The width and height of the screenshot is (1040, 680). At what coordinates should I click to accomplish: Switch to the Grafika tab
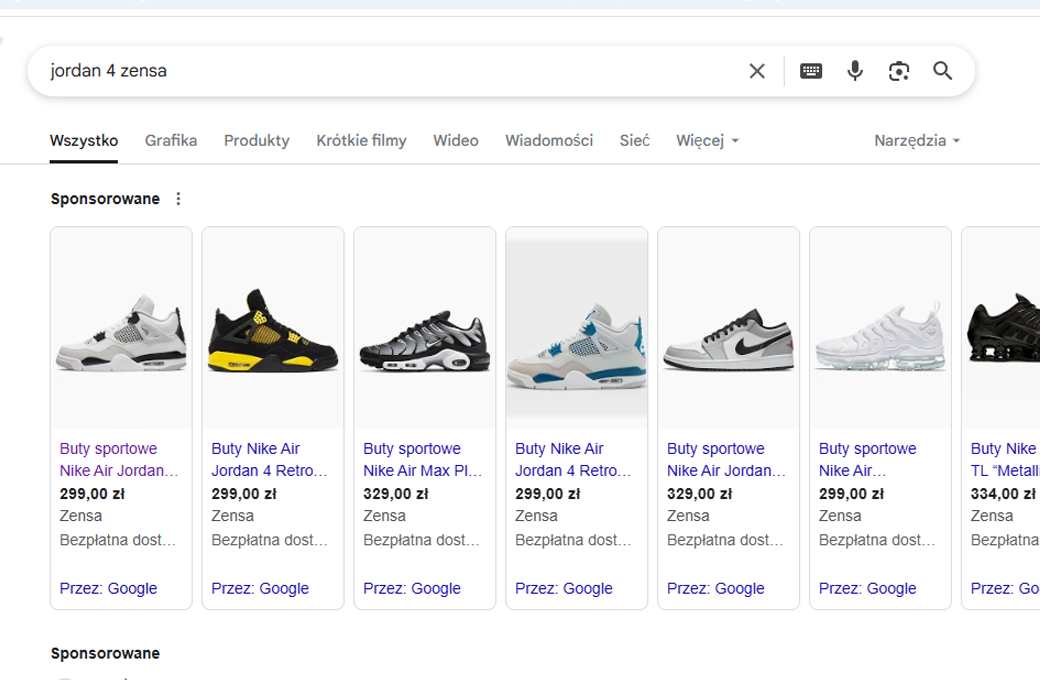[x=171, y=141]
